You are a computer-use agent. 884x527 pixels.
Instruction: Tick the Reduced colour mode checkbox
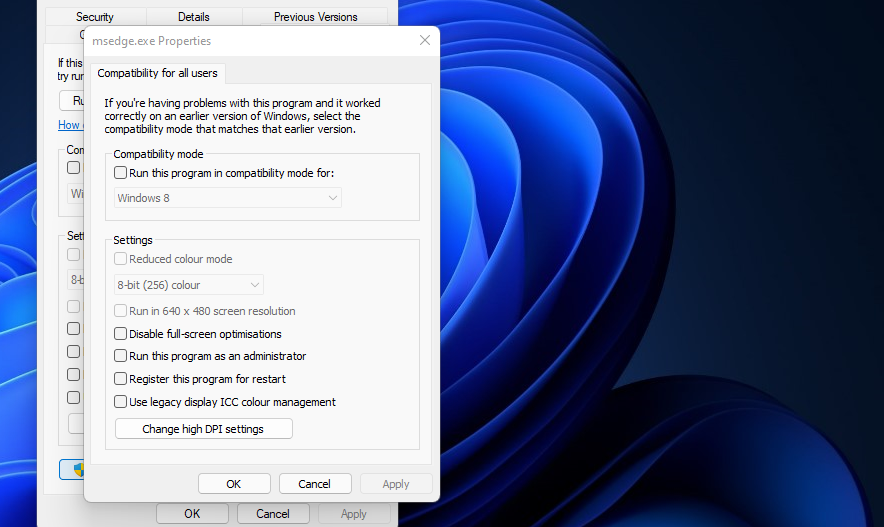click(x=120, y=259)
